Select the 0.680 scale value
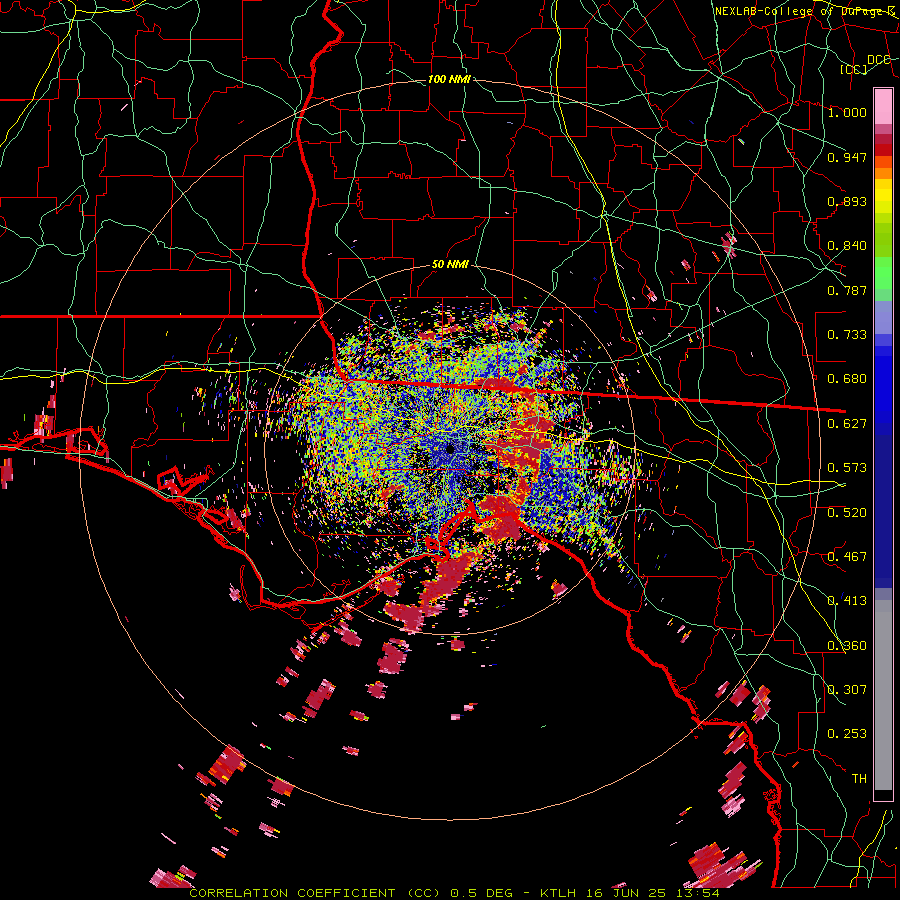900x900 pixels. [x=847, y=379]
